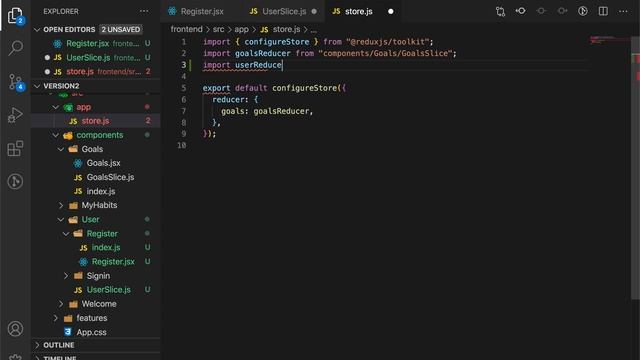Viewport: 640px width, 360px height.
Task: Collapse the Register folder
Action: 66,233
